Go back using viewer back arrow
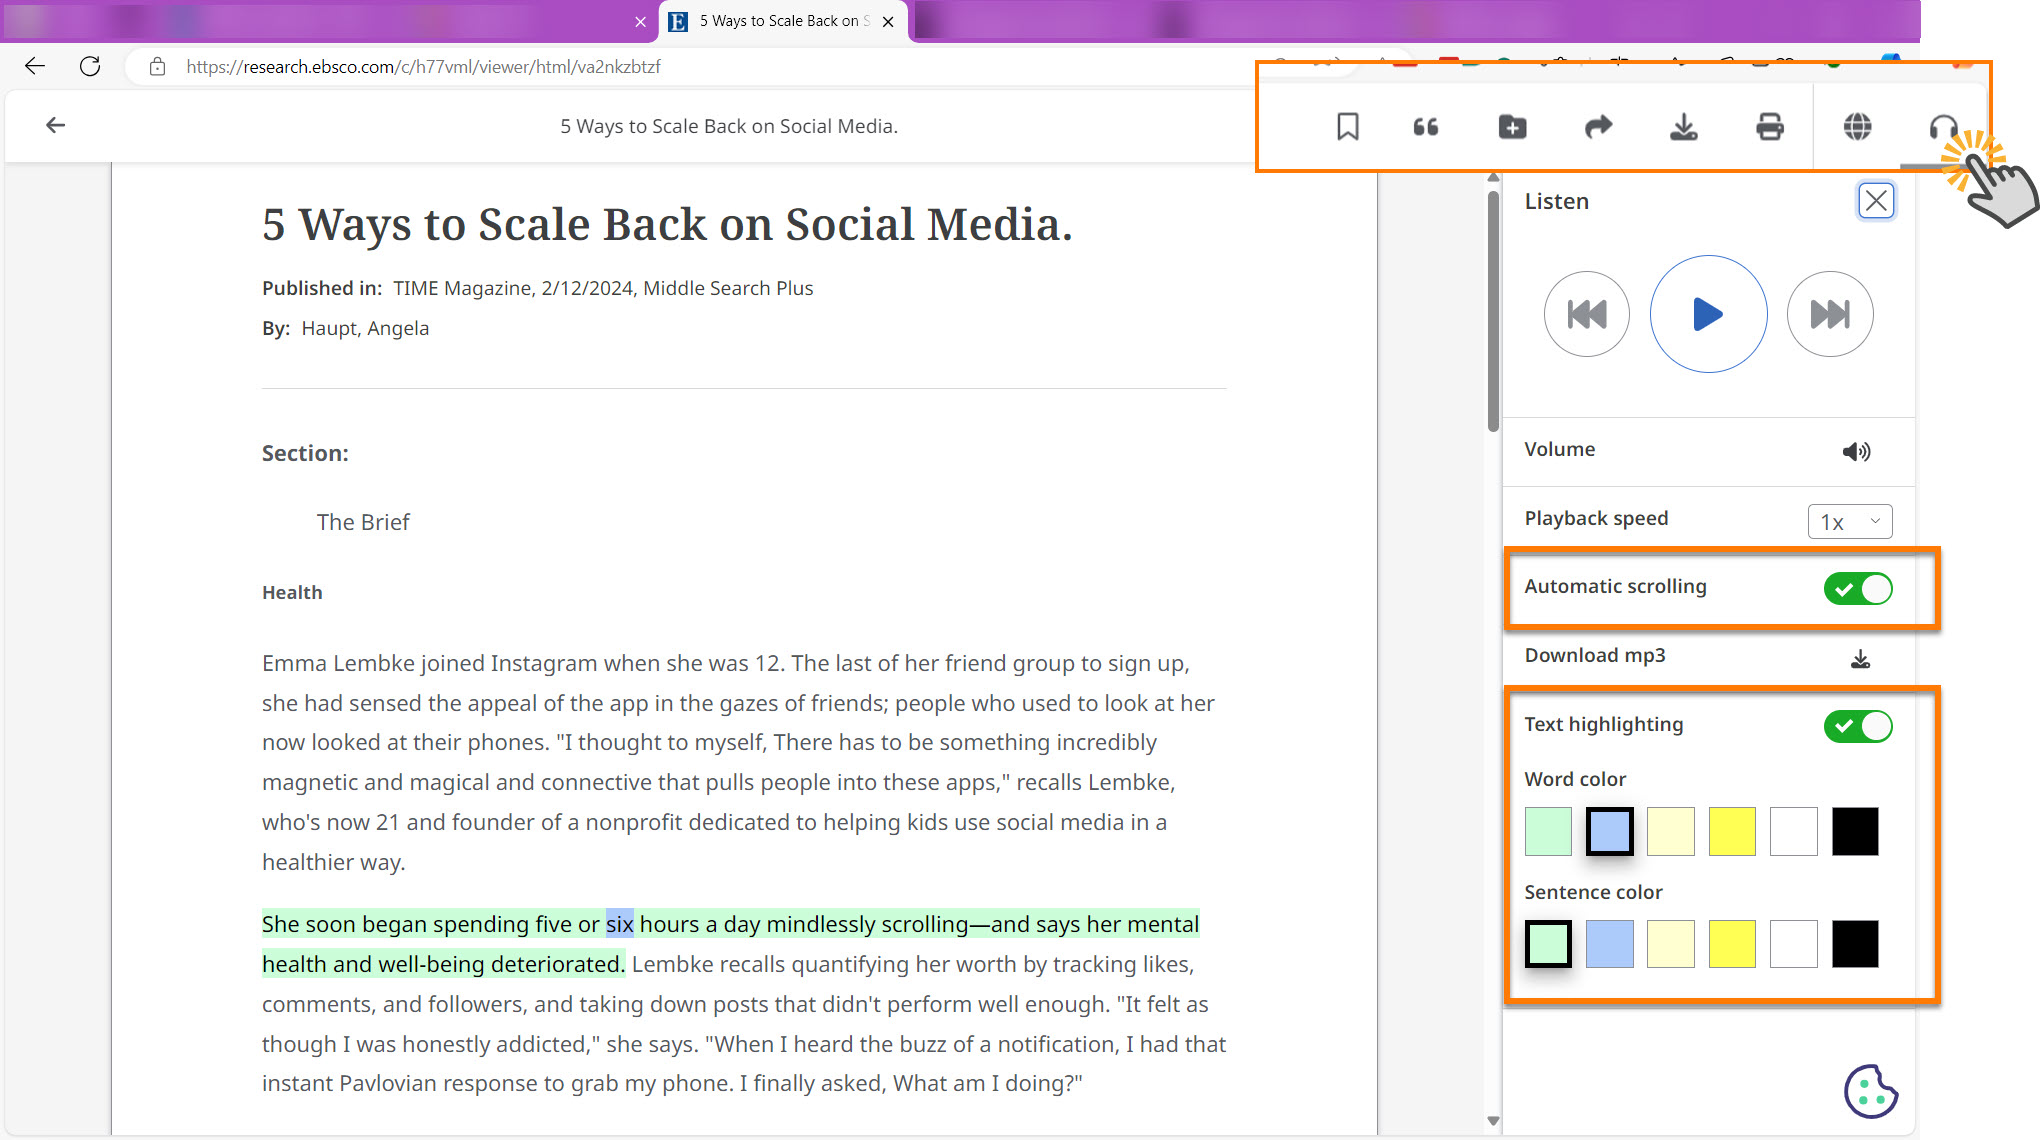 tap(55, 125)
